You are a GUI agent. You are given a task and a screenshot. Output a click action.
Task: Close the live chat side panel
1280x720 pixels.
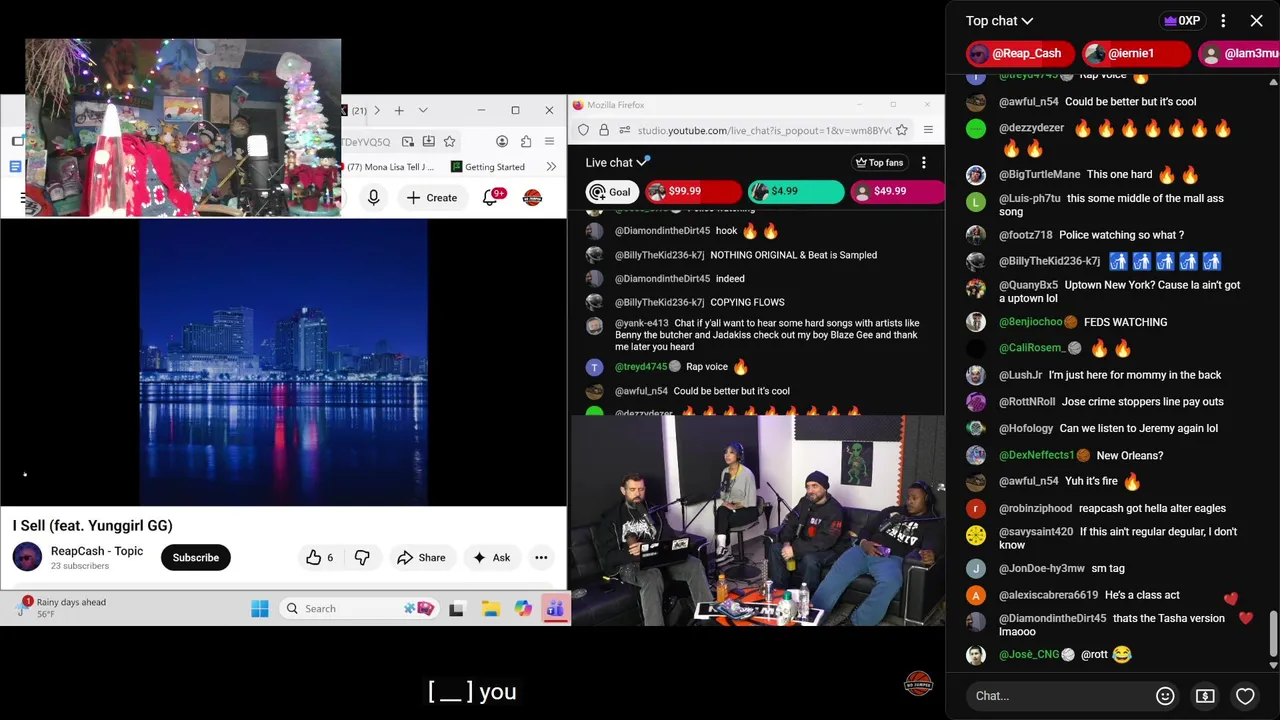[1256, 20]
